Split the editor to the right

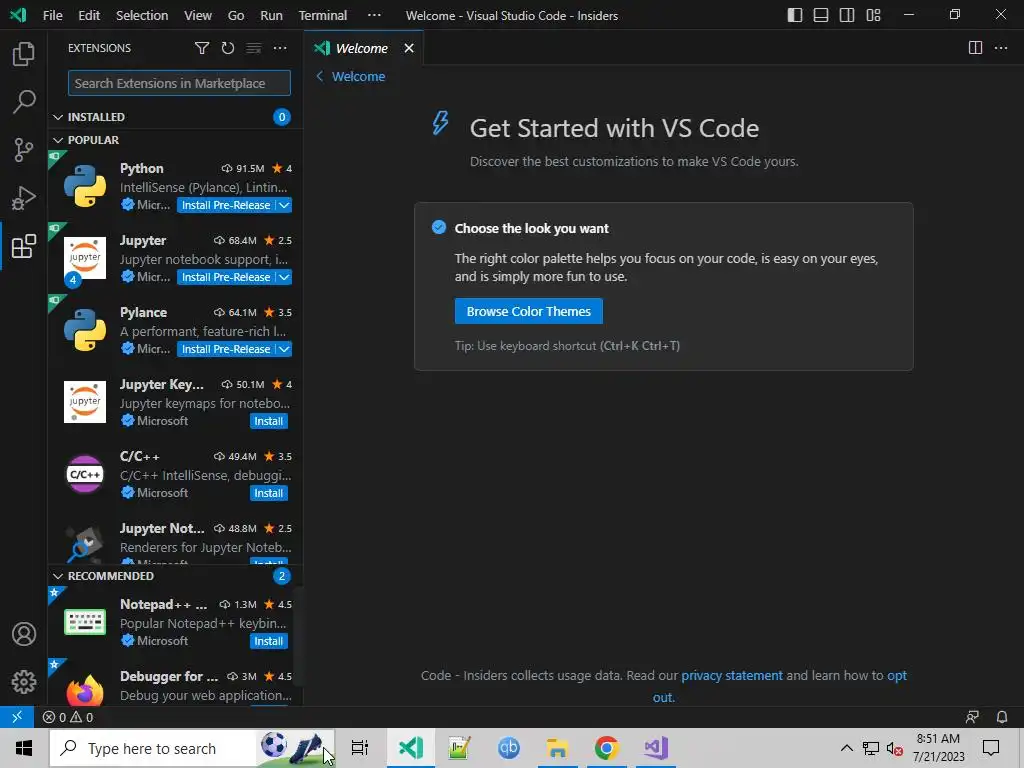[x=975, y=48]
